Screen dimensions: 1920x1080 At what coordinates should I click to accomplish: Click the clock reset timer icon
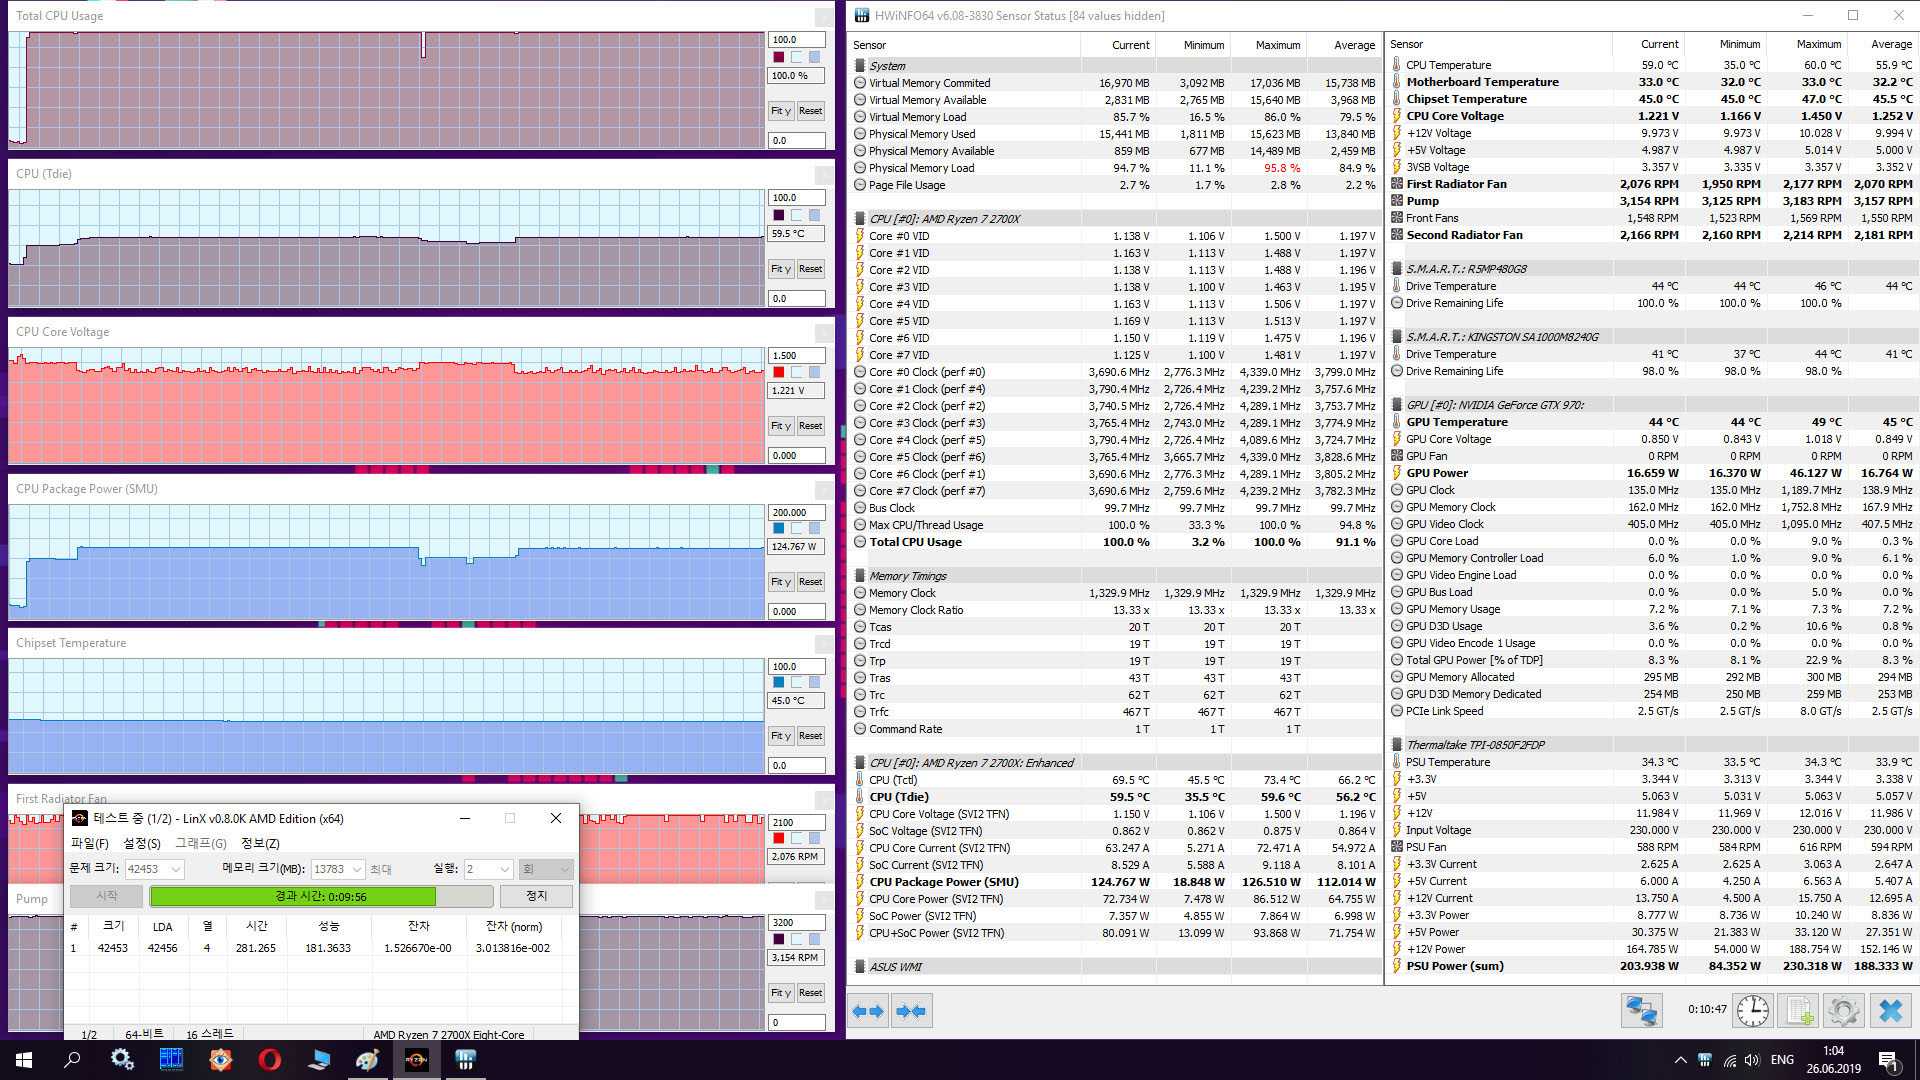[x=1752, y=1010]
